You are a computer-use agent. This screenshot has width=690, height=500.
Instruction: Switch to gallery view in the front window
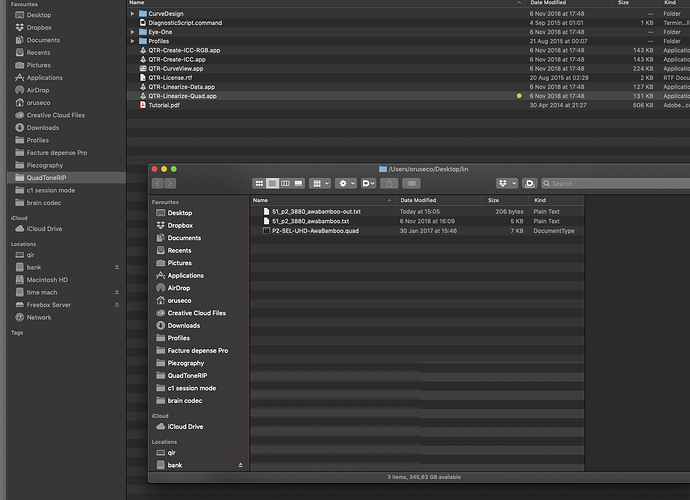click(297, 184)
